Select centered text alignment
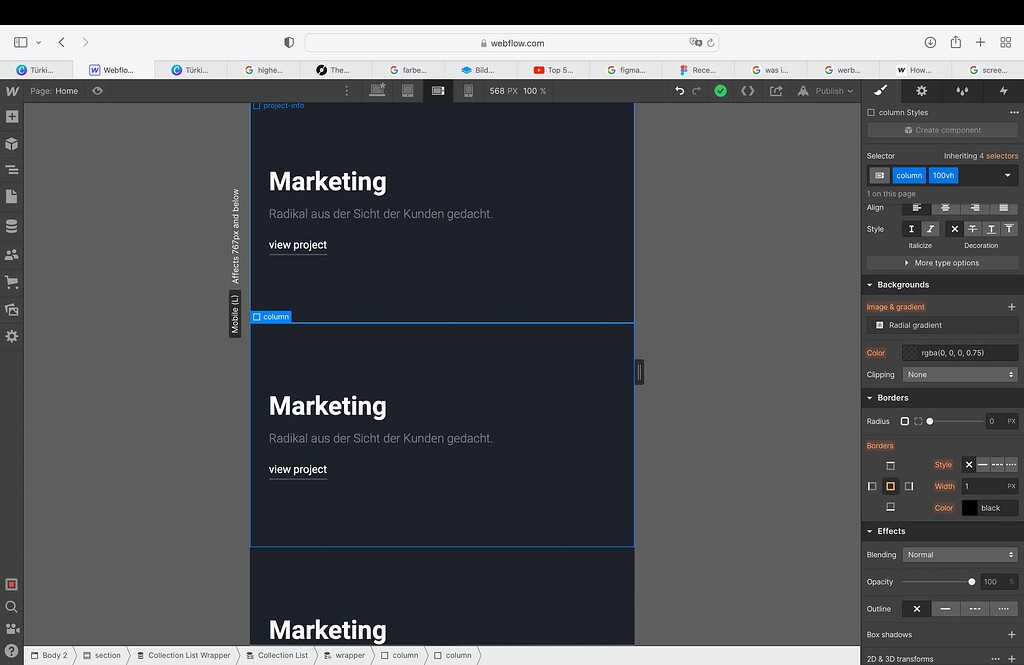Image resolution: width=1024 pixels, height=665 pixels. [947, 208]
